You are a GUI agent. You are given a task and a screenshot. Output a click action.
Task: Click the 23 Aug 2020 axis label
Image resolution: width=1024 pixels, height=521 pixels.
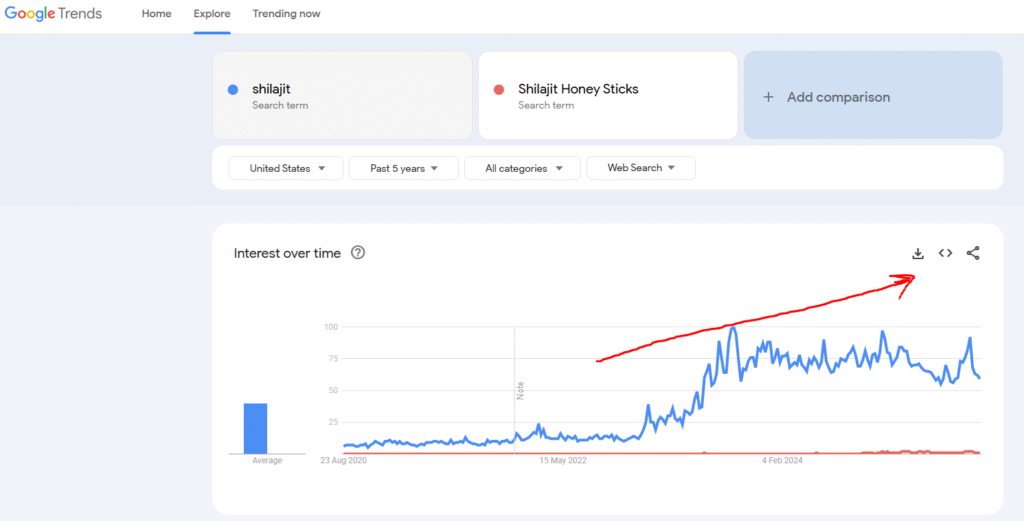tap(344, 461)
